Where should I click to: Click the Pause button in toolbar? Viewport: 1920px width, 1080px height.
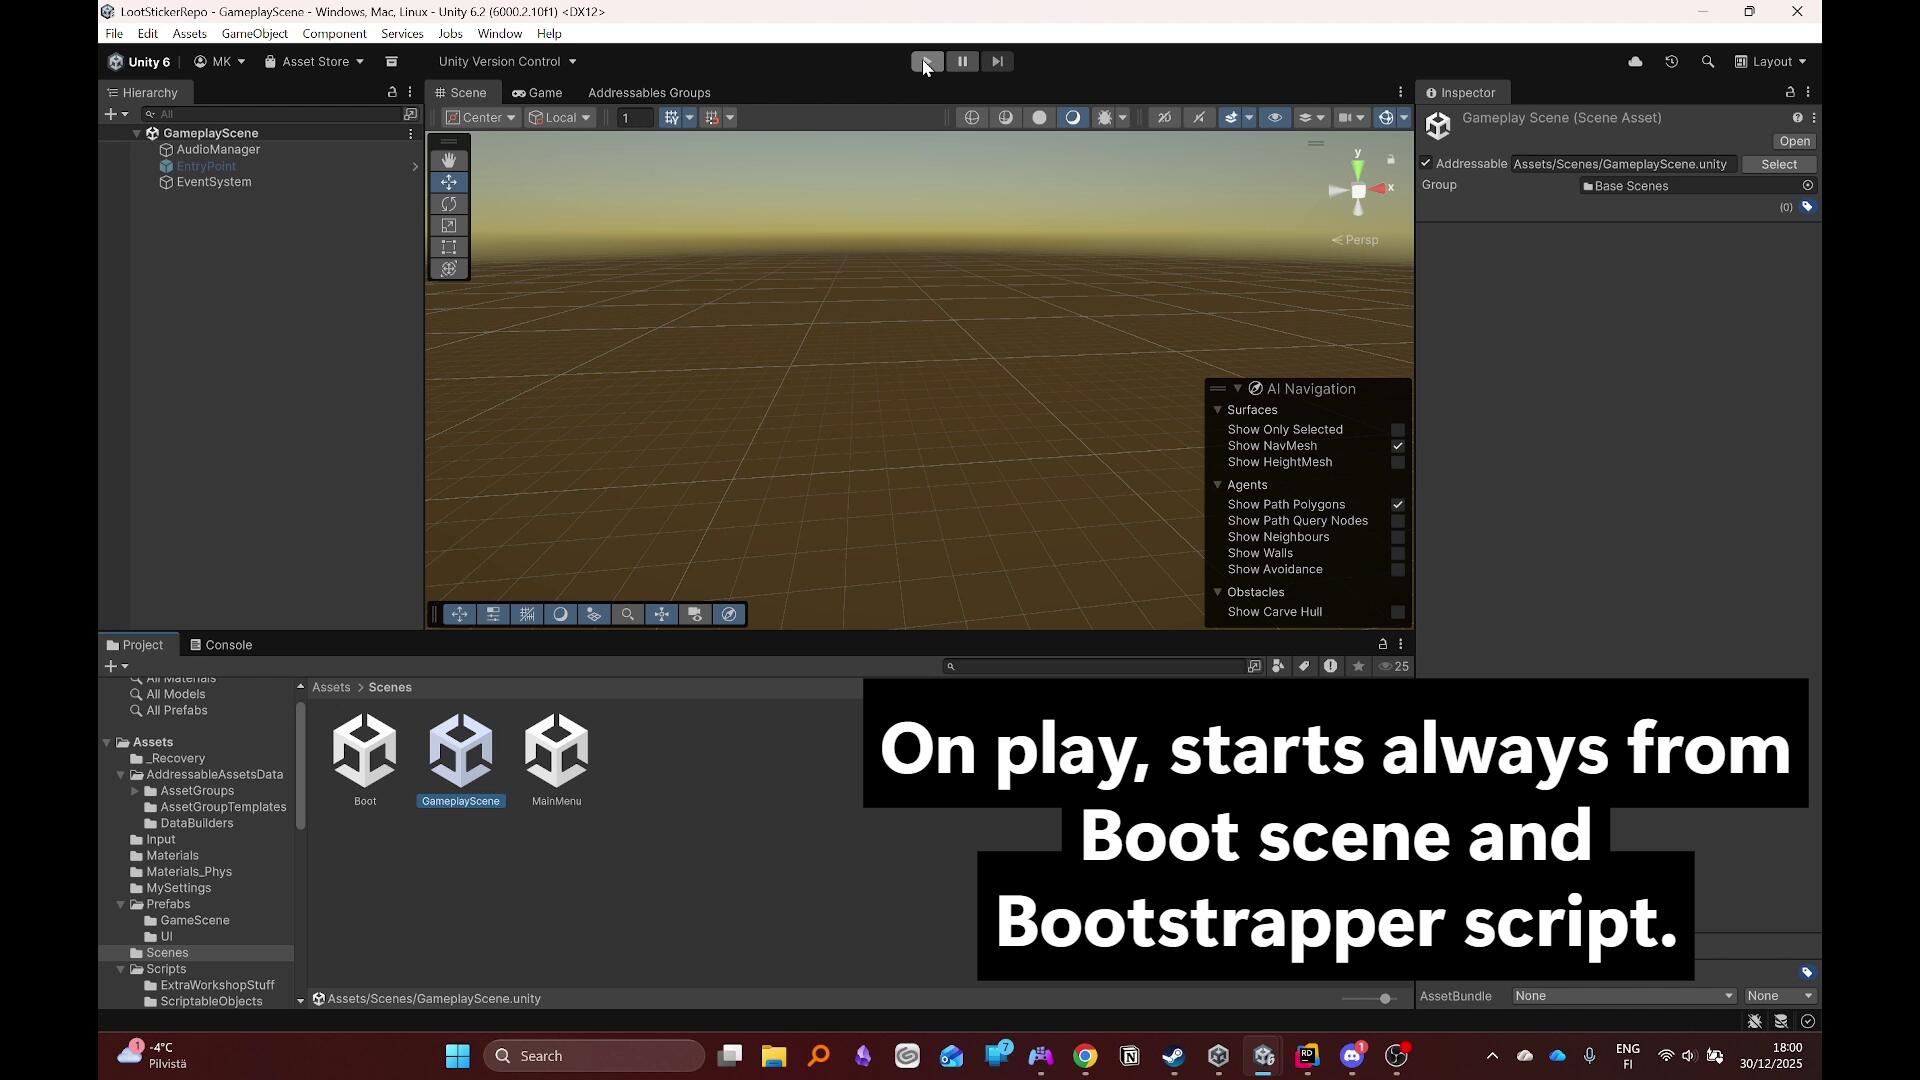(x=962, y=62)
